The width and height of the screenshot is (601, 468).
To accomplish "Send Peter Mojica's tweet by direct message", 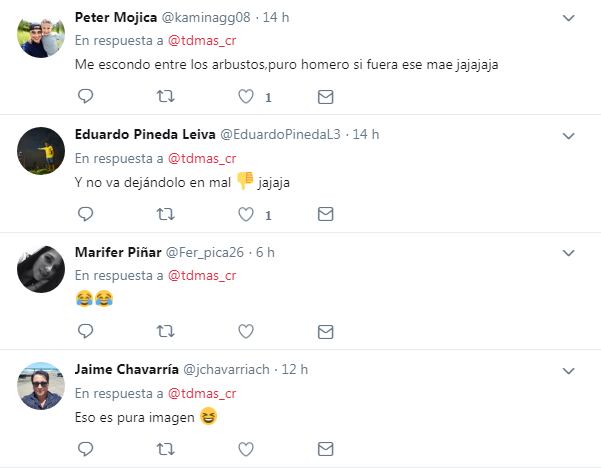I will pyautogui.click(x=325, y=97).
